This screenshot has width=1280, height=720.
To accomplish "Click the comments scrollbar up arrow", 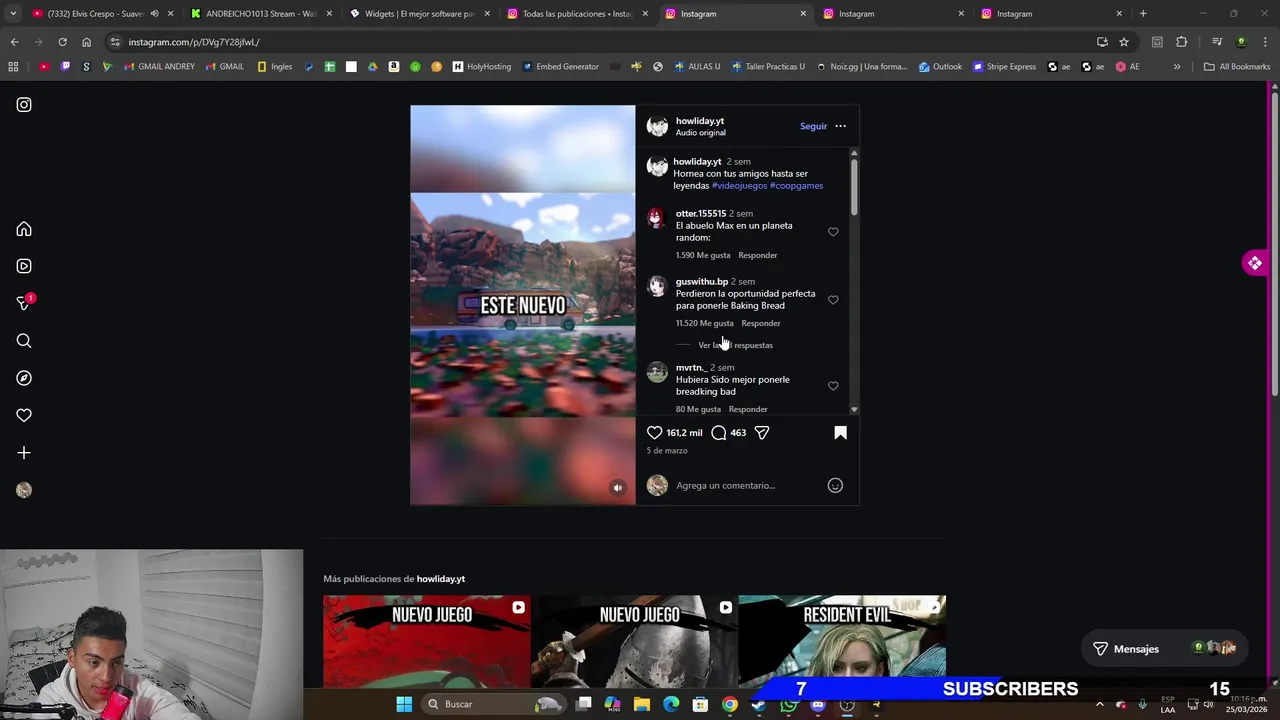I will pos(853,152).
